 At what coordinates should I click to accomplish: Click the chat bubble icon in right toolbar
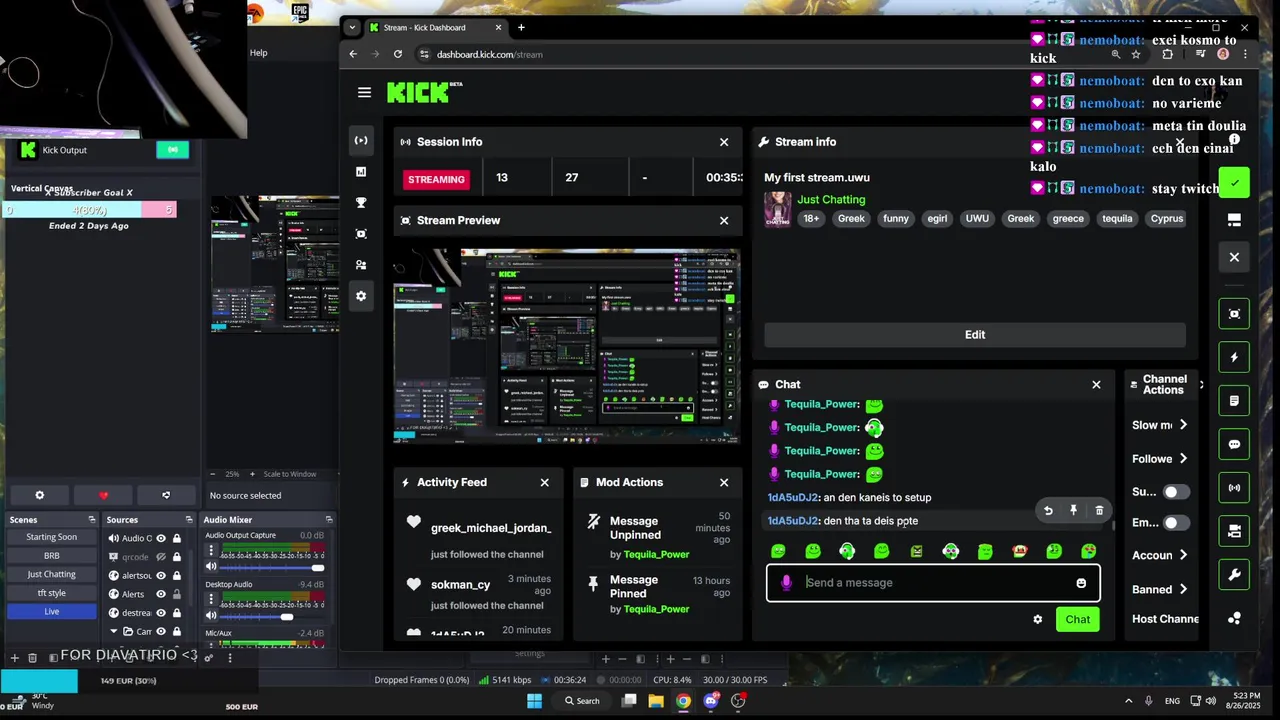tap(1234, 444)
